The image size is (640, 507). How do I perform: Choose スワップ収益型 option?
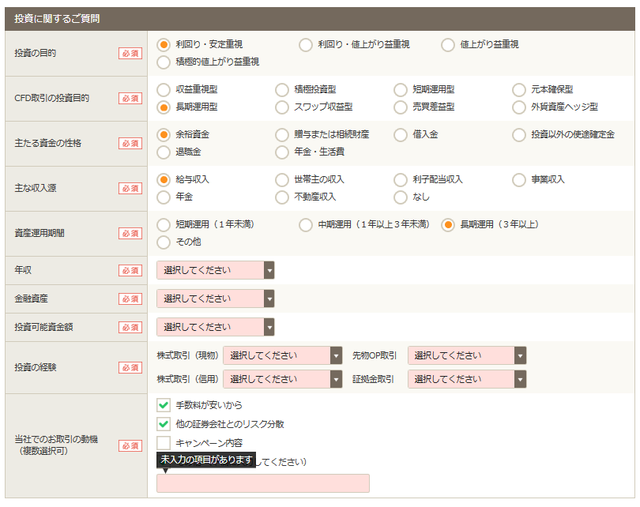pyautogui.click(x=282, y=107)
